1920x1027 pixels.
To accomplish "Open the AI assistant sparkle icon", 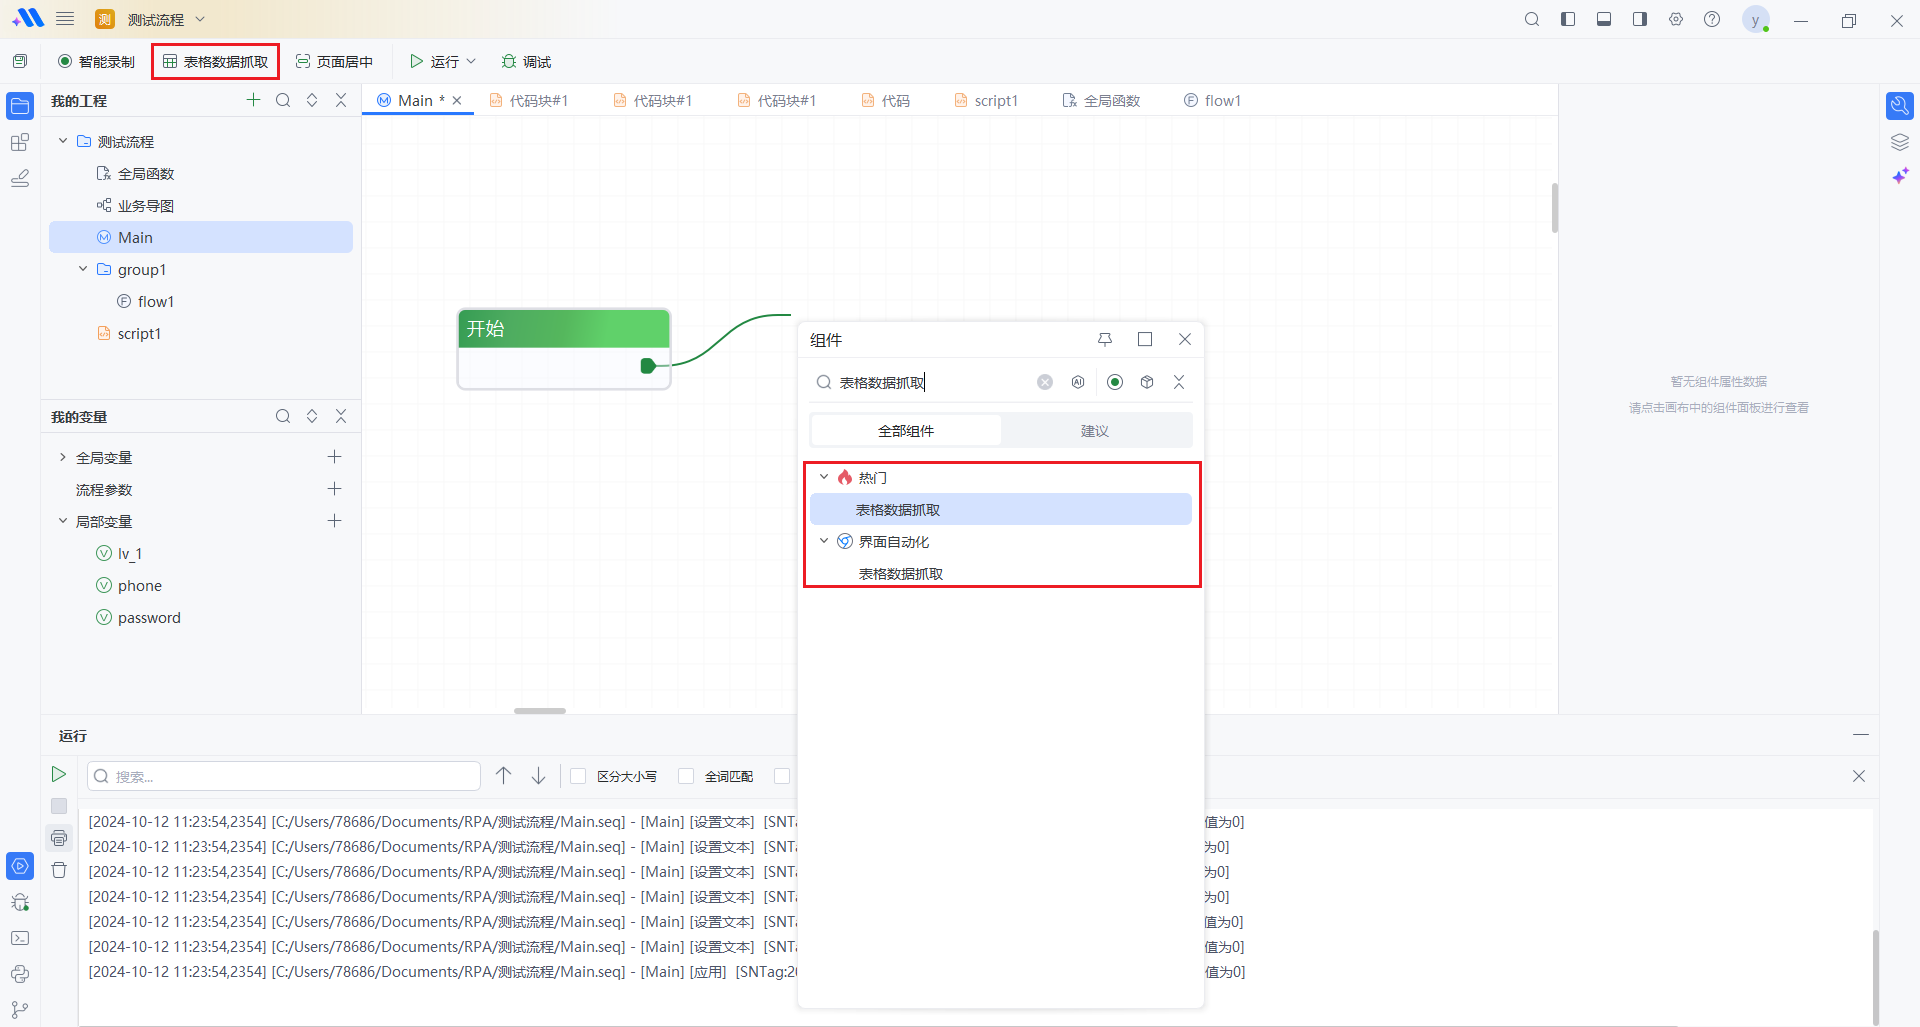I will click(1900, 176).
